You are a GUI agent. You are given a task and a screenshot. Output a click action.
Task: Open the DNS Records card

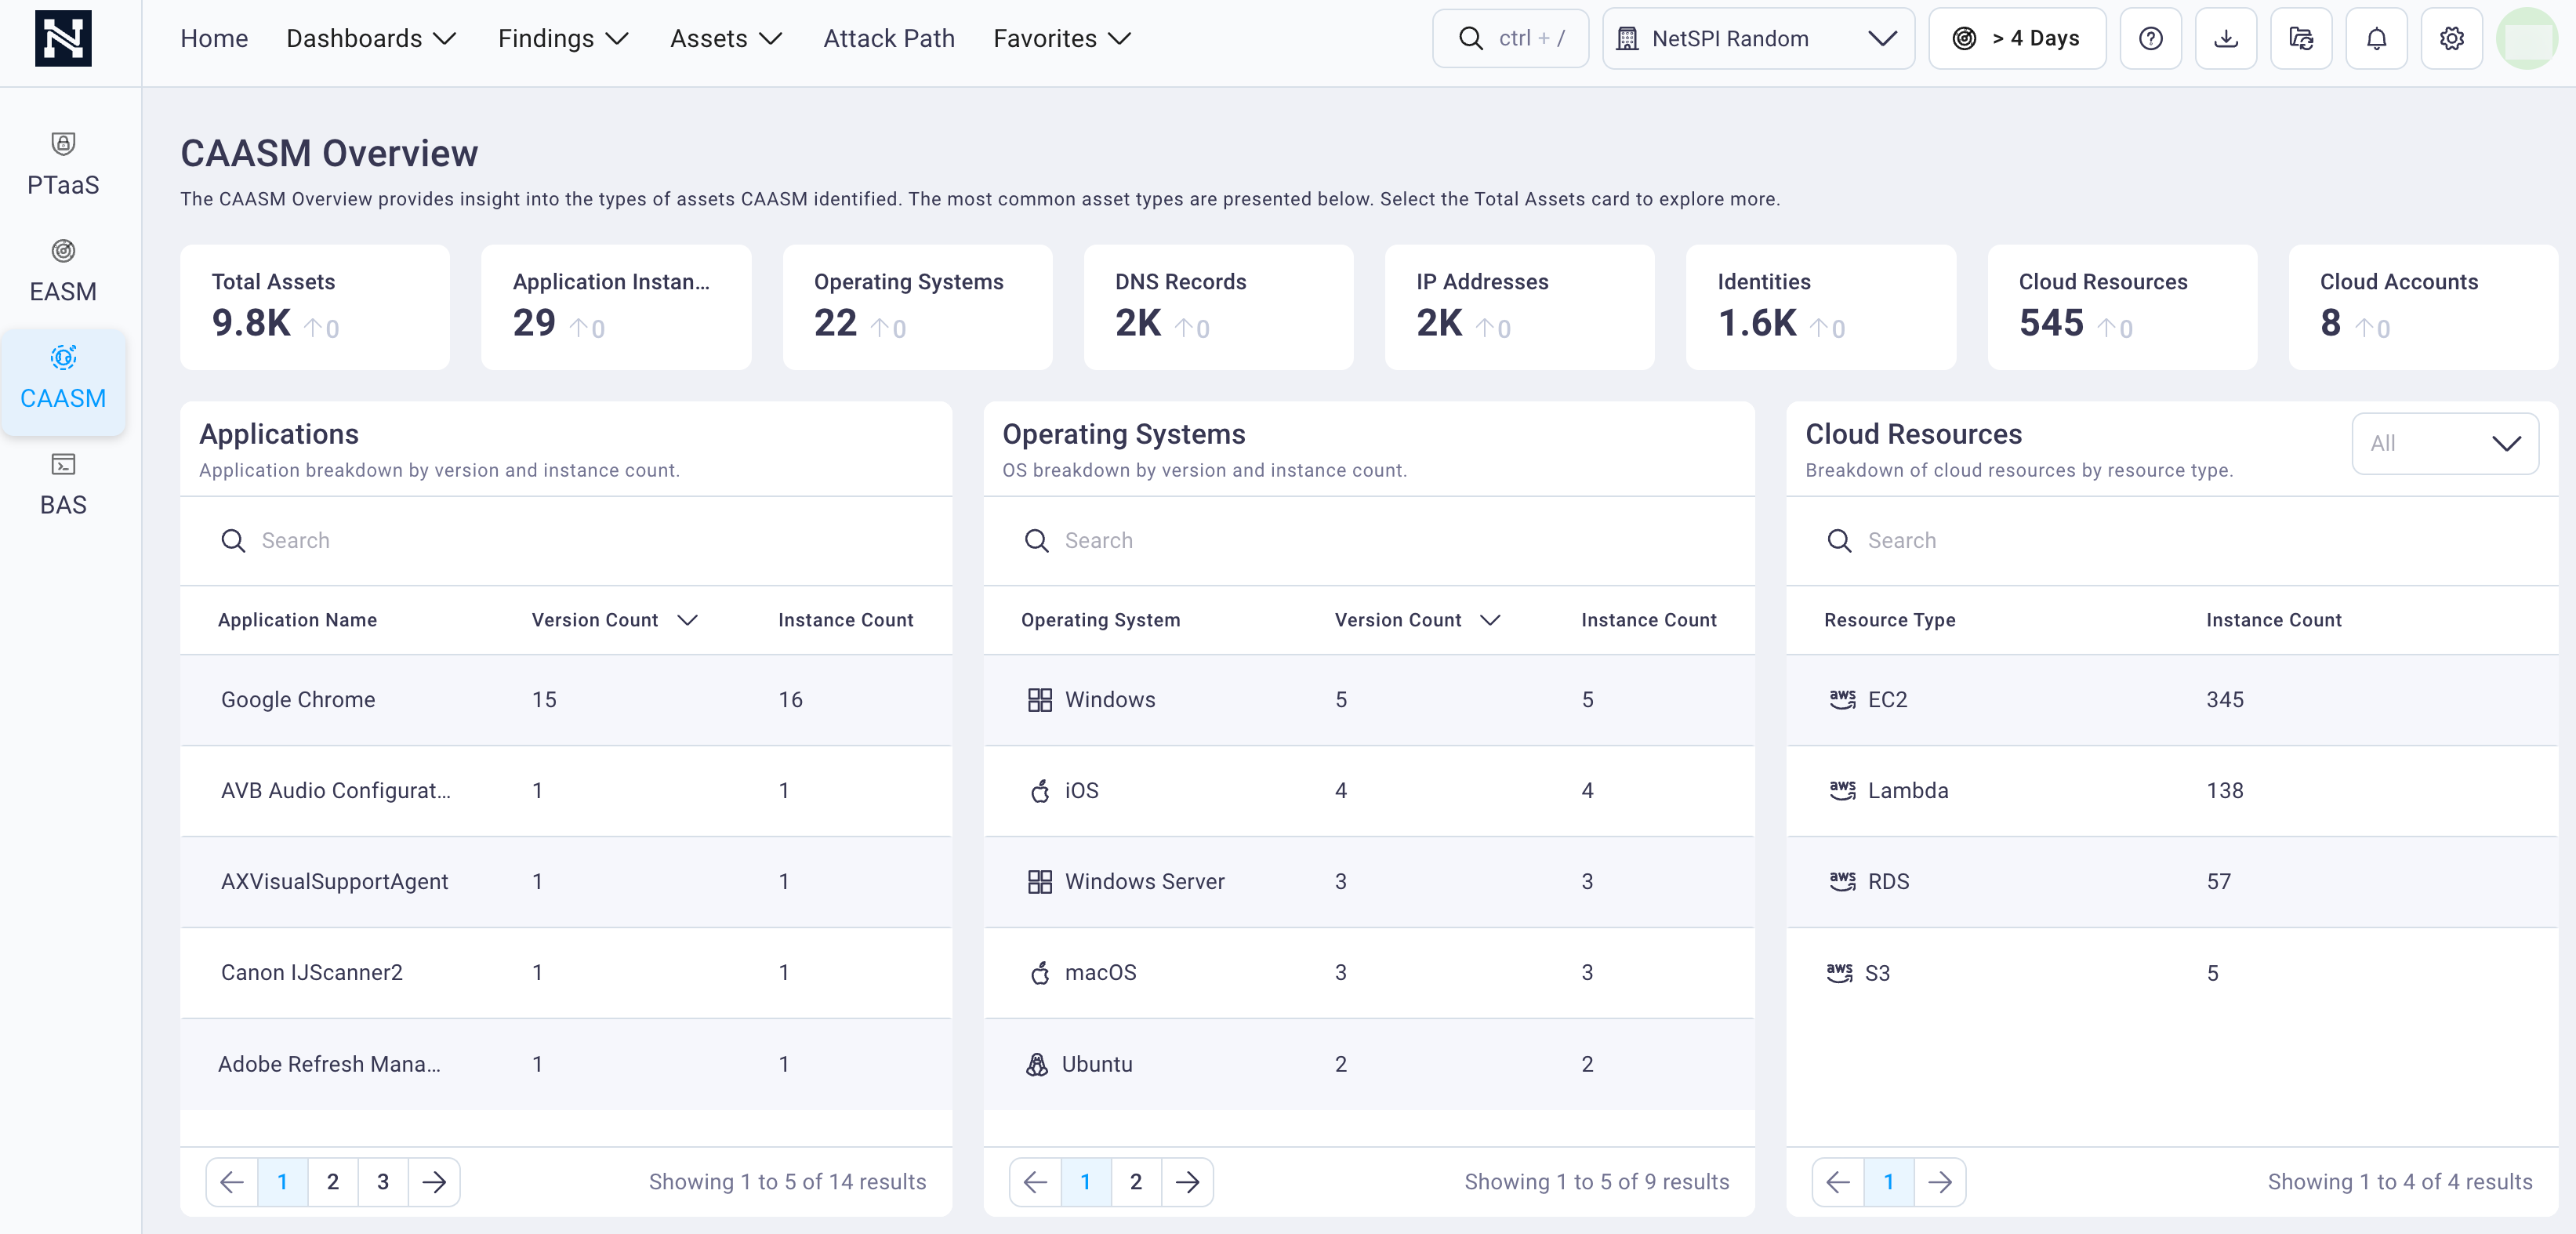click(1218, 307)
